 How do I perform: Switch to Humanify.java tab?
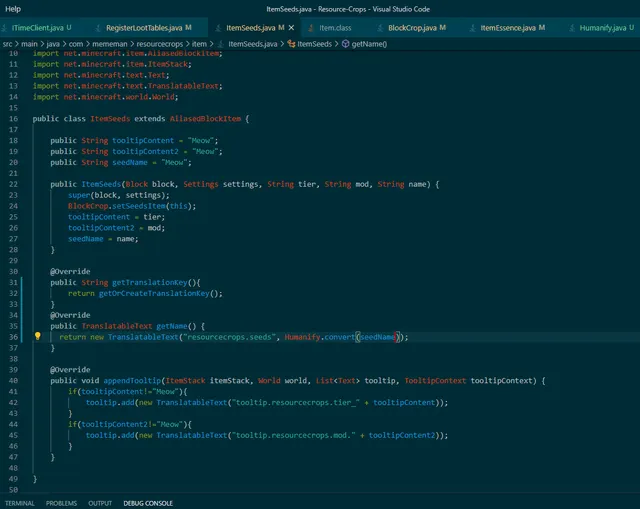pos(602,28)
